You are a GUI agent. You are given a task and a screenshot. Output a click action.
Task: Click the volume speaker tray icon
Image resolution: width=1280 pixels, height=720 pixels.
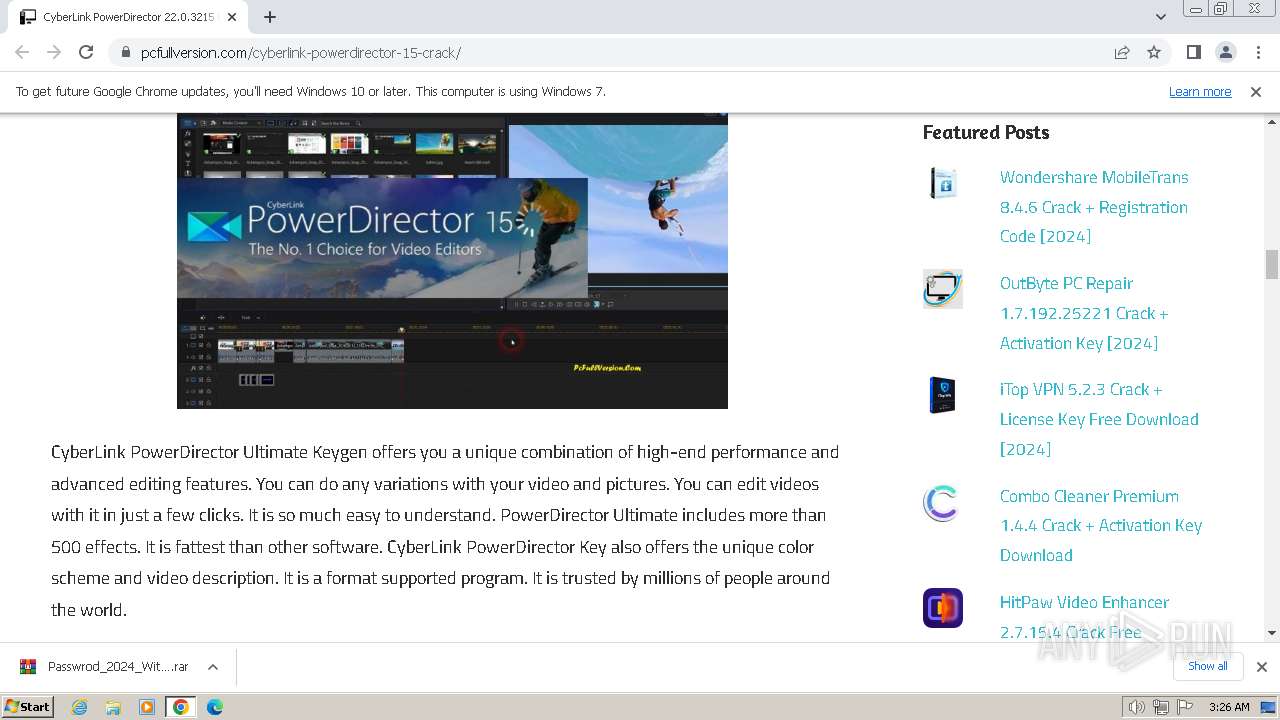click(1137, 707)
